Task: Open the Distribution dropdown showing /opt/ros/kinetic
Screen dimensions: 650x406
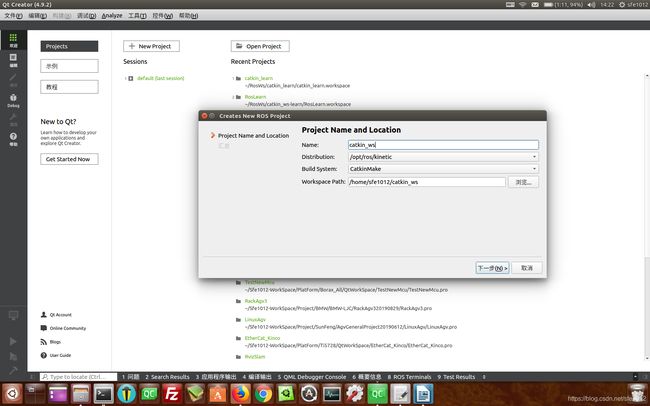Action: 443,157
